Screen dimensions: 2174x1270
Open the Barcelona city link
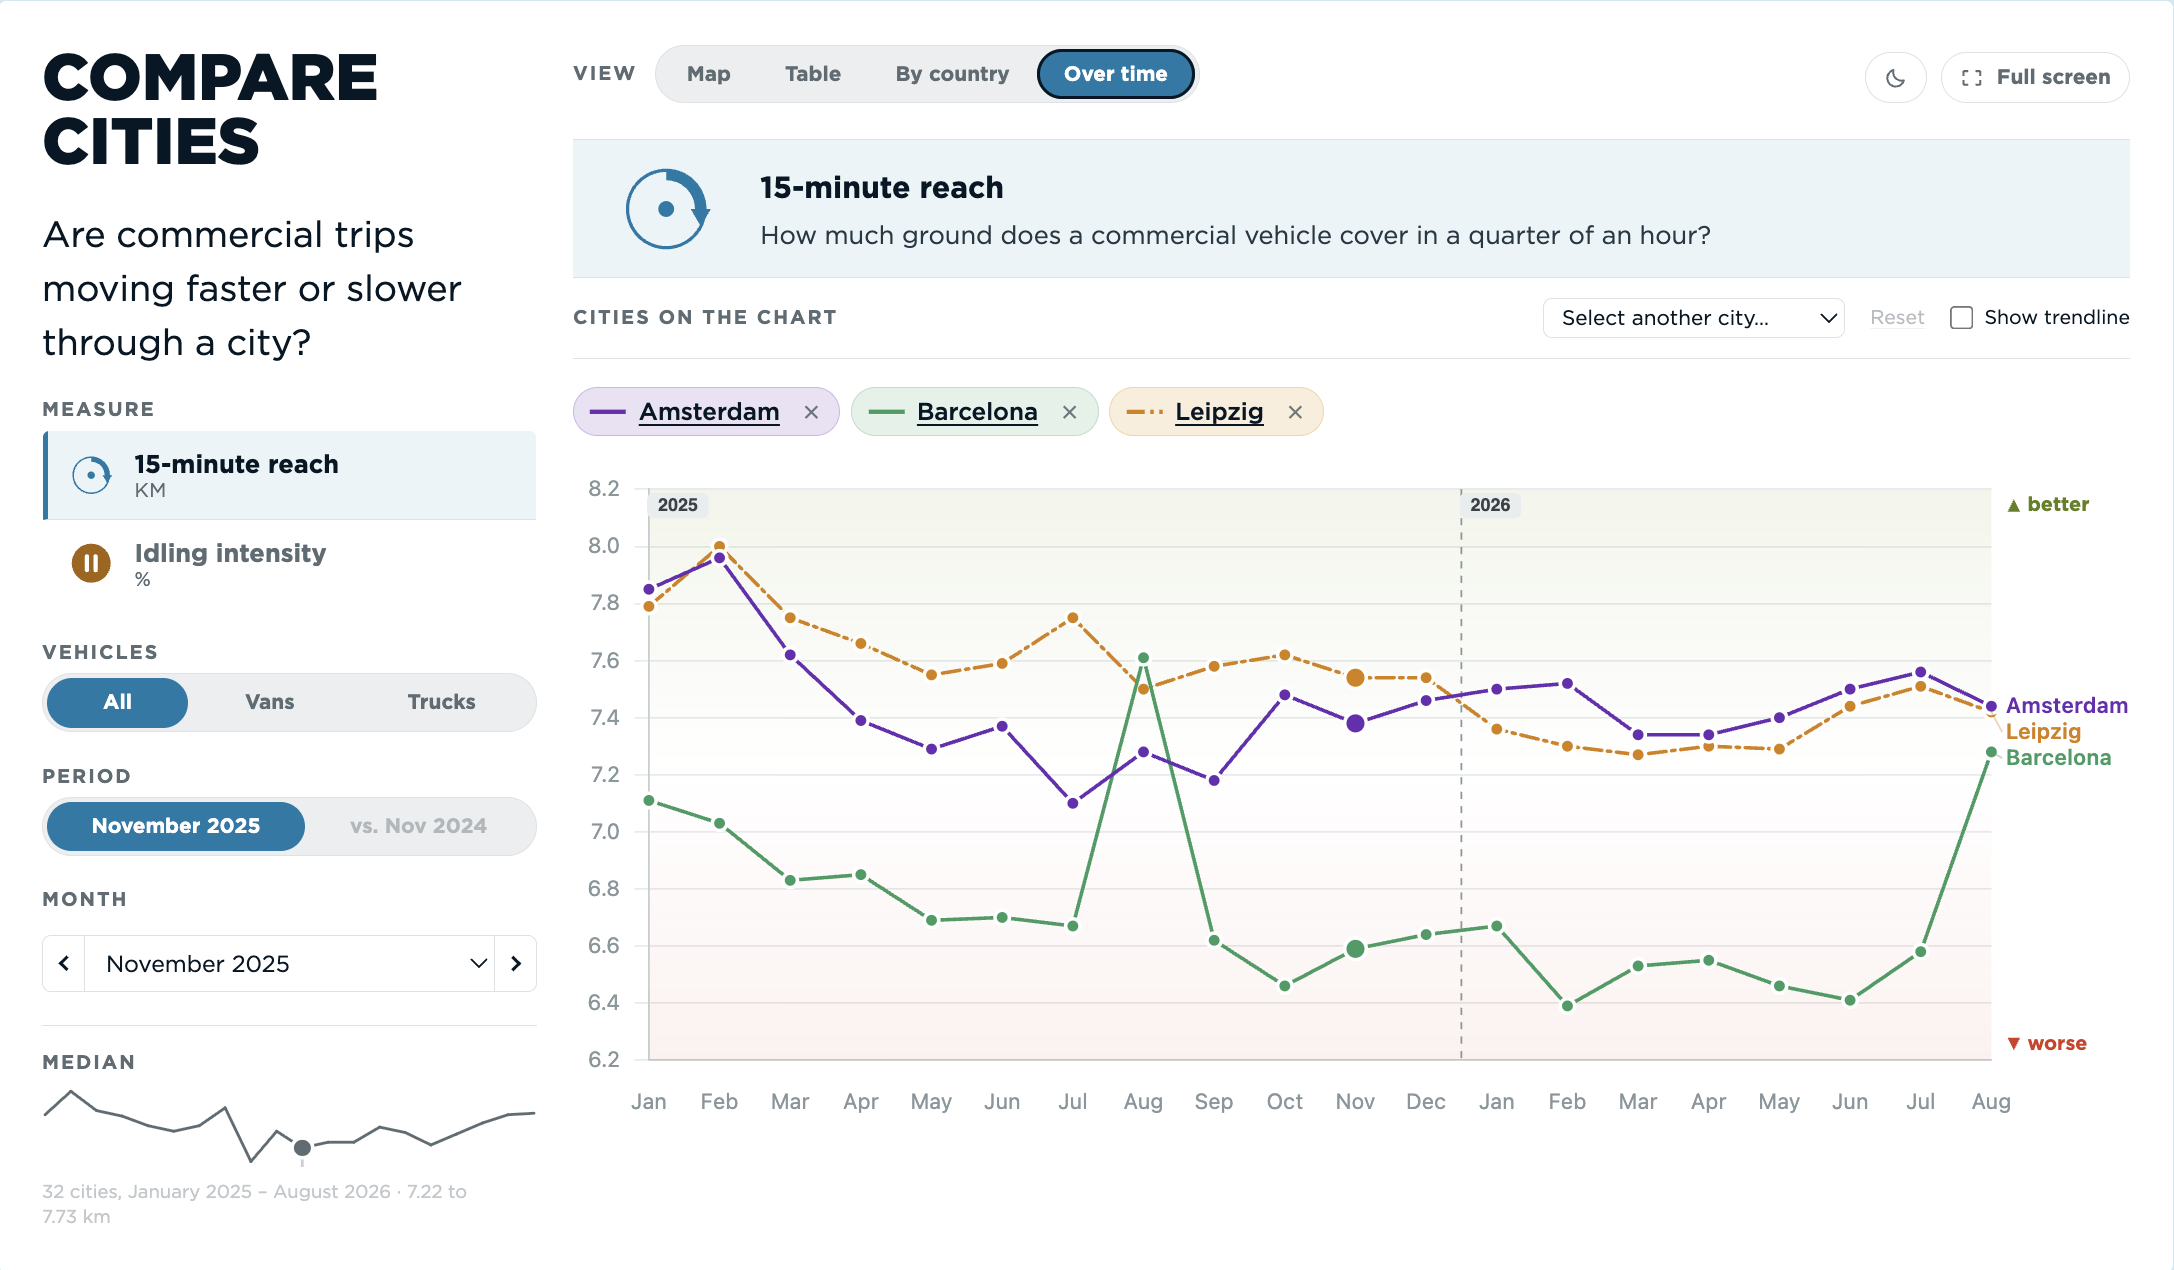coord(977,412)
